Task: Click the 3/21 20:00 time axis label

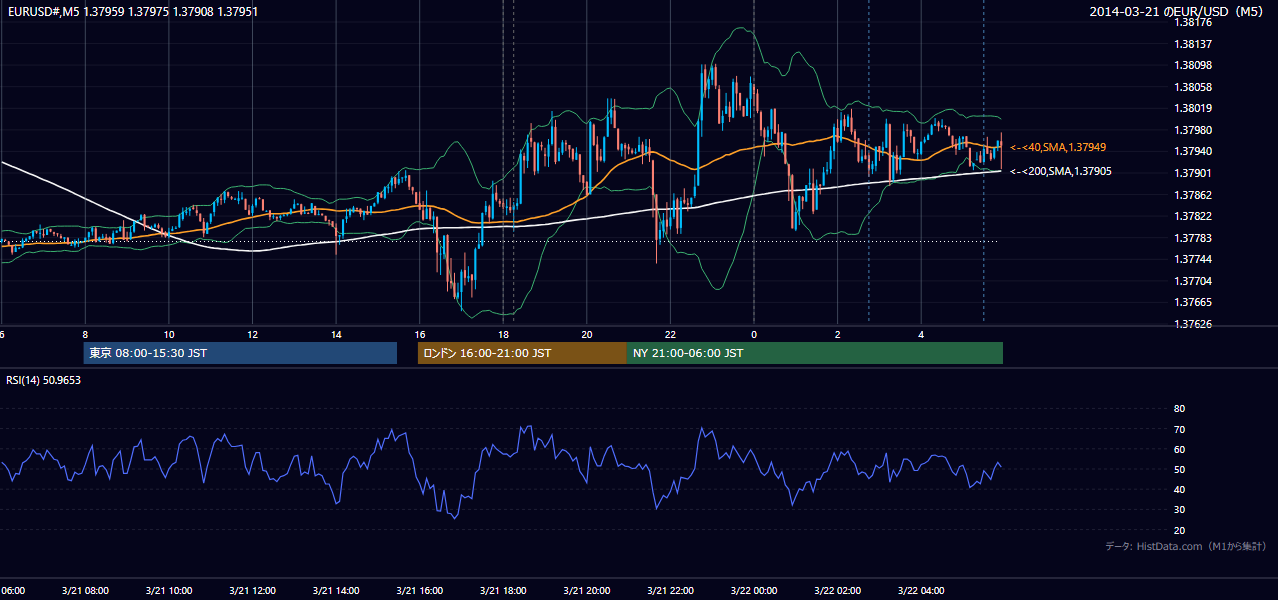Action: pos(587,591)
